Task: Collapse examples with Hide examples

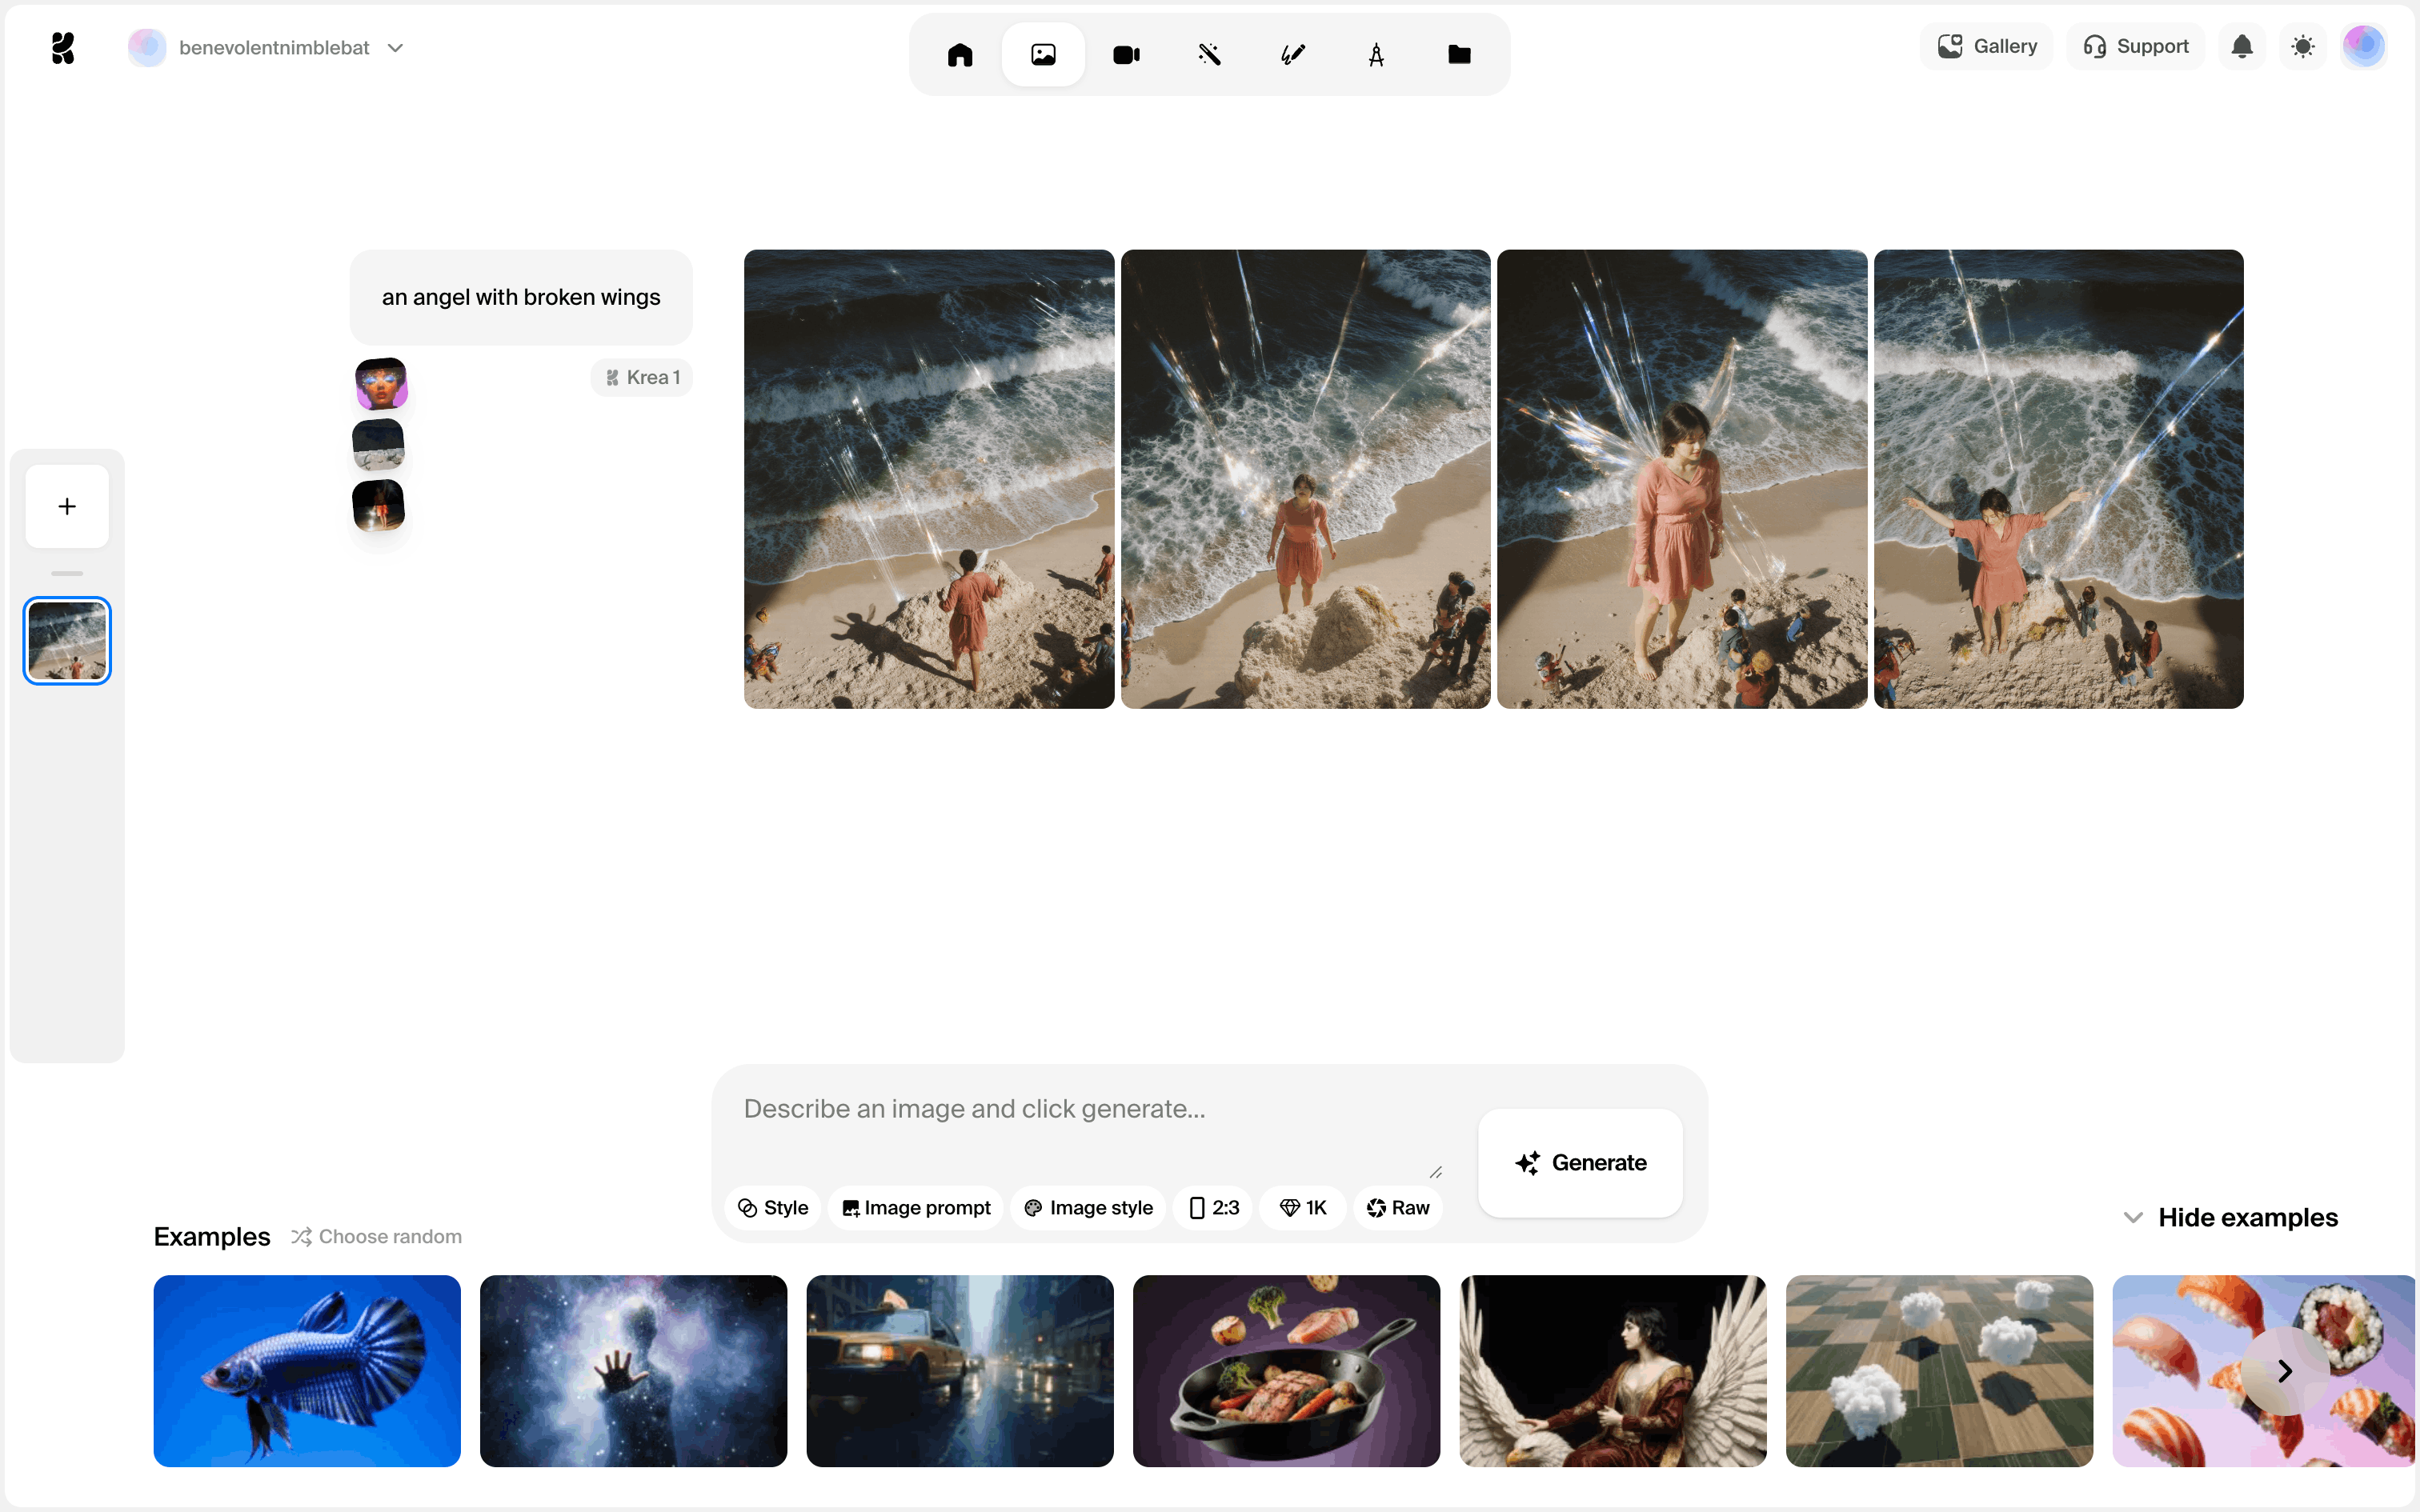Action: tap(2230, 1217)
